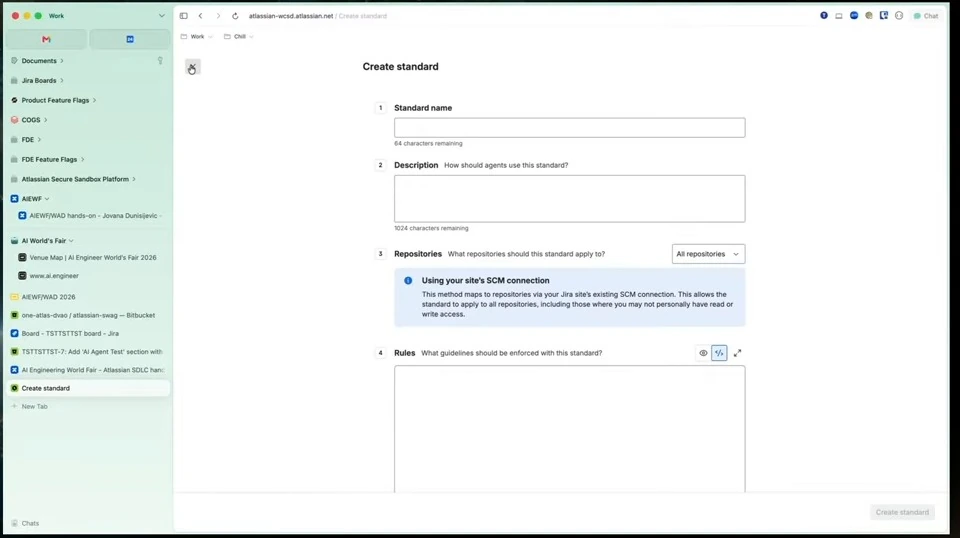Toggle the browser sidebar panel icon
The image size is (960, 538).
coord(184,16)
